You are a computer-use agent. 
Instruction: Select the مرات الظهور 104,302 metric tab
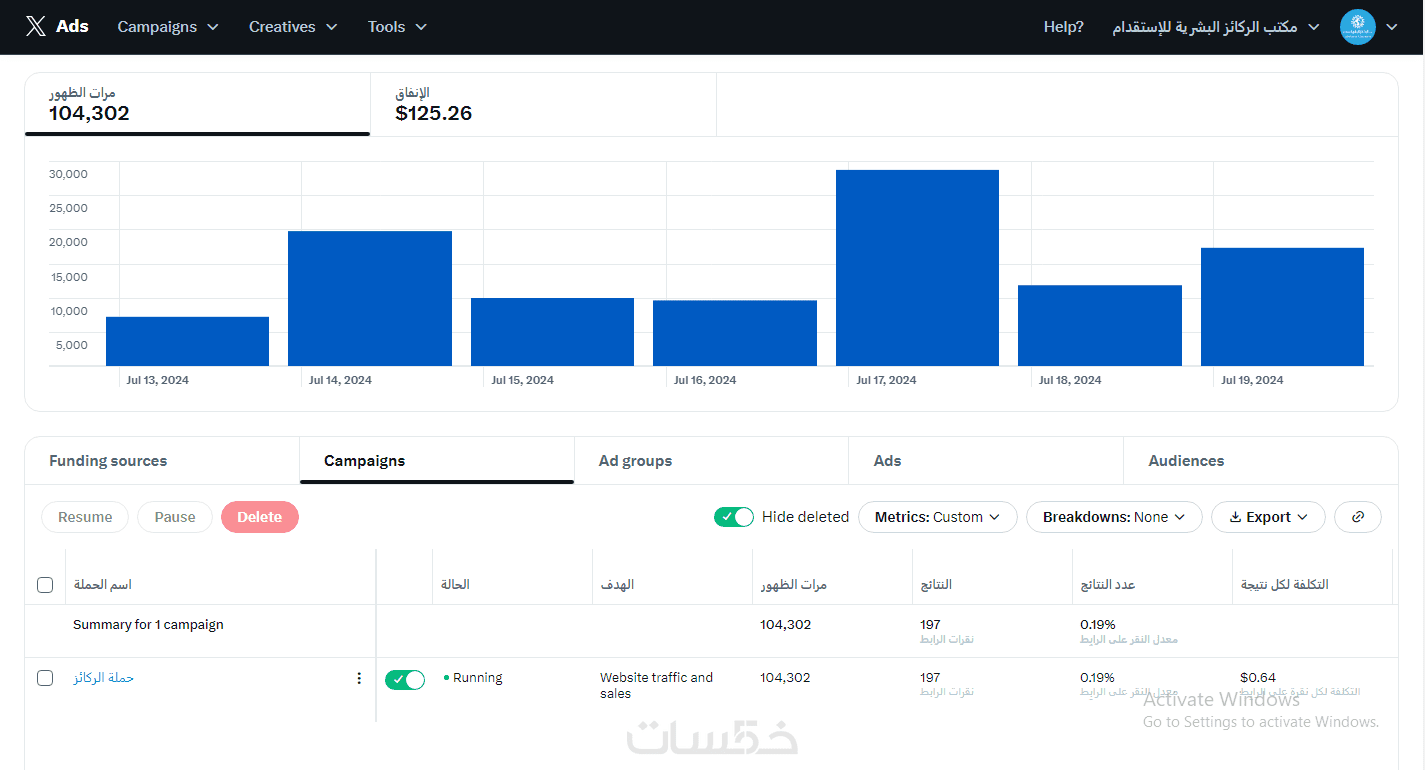[x=197, y=104]
